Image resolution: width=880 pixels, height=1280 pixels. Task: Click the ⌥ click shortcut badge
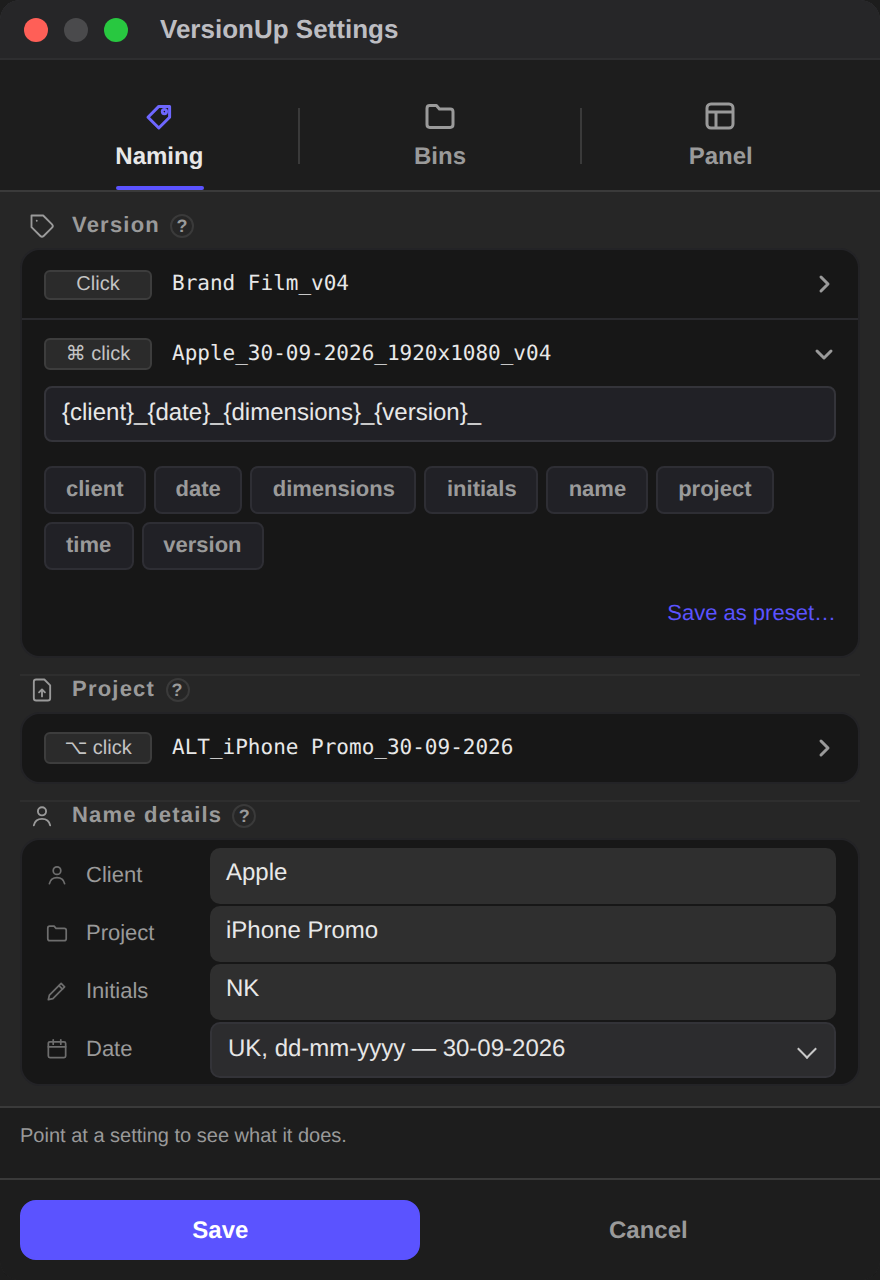[x=98, y=748]
